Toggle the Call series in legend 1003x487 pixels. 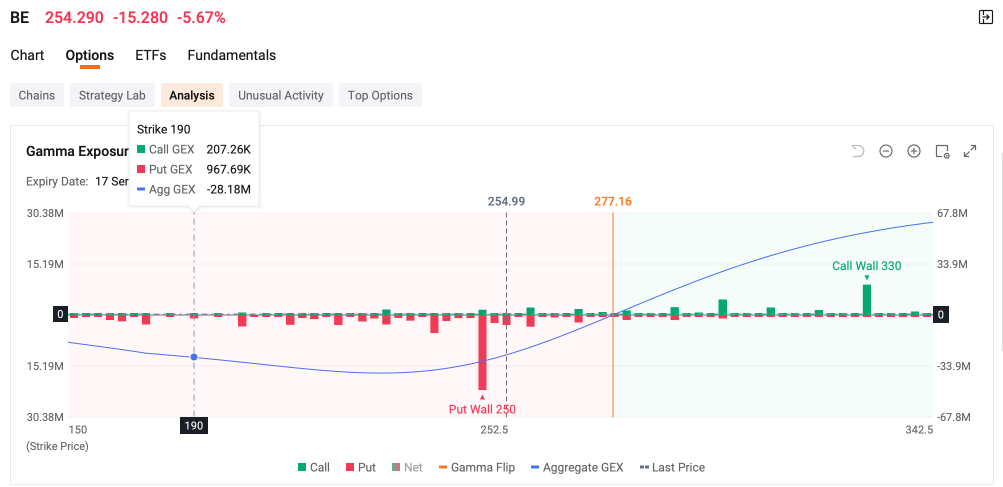pos(313,467)
